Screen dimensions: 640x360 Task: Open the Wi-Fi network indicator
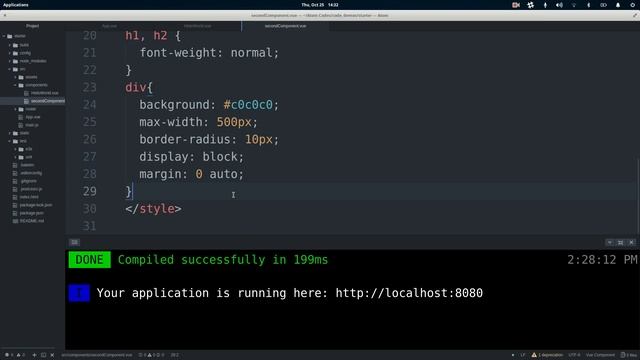(x=574, y=5)
